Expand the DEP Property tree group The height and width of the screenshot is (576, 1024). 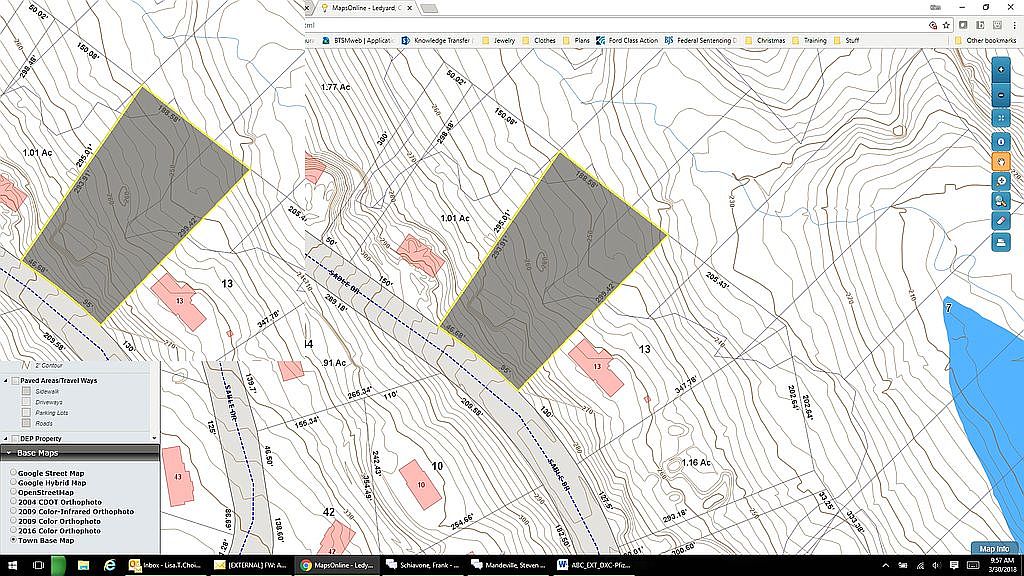click(6, 438)
